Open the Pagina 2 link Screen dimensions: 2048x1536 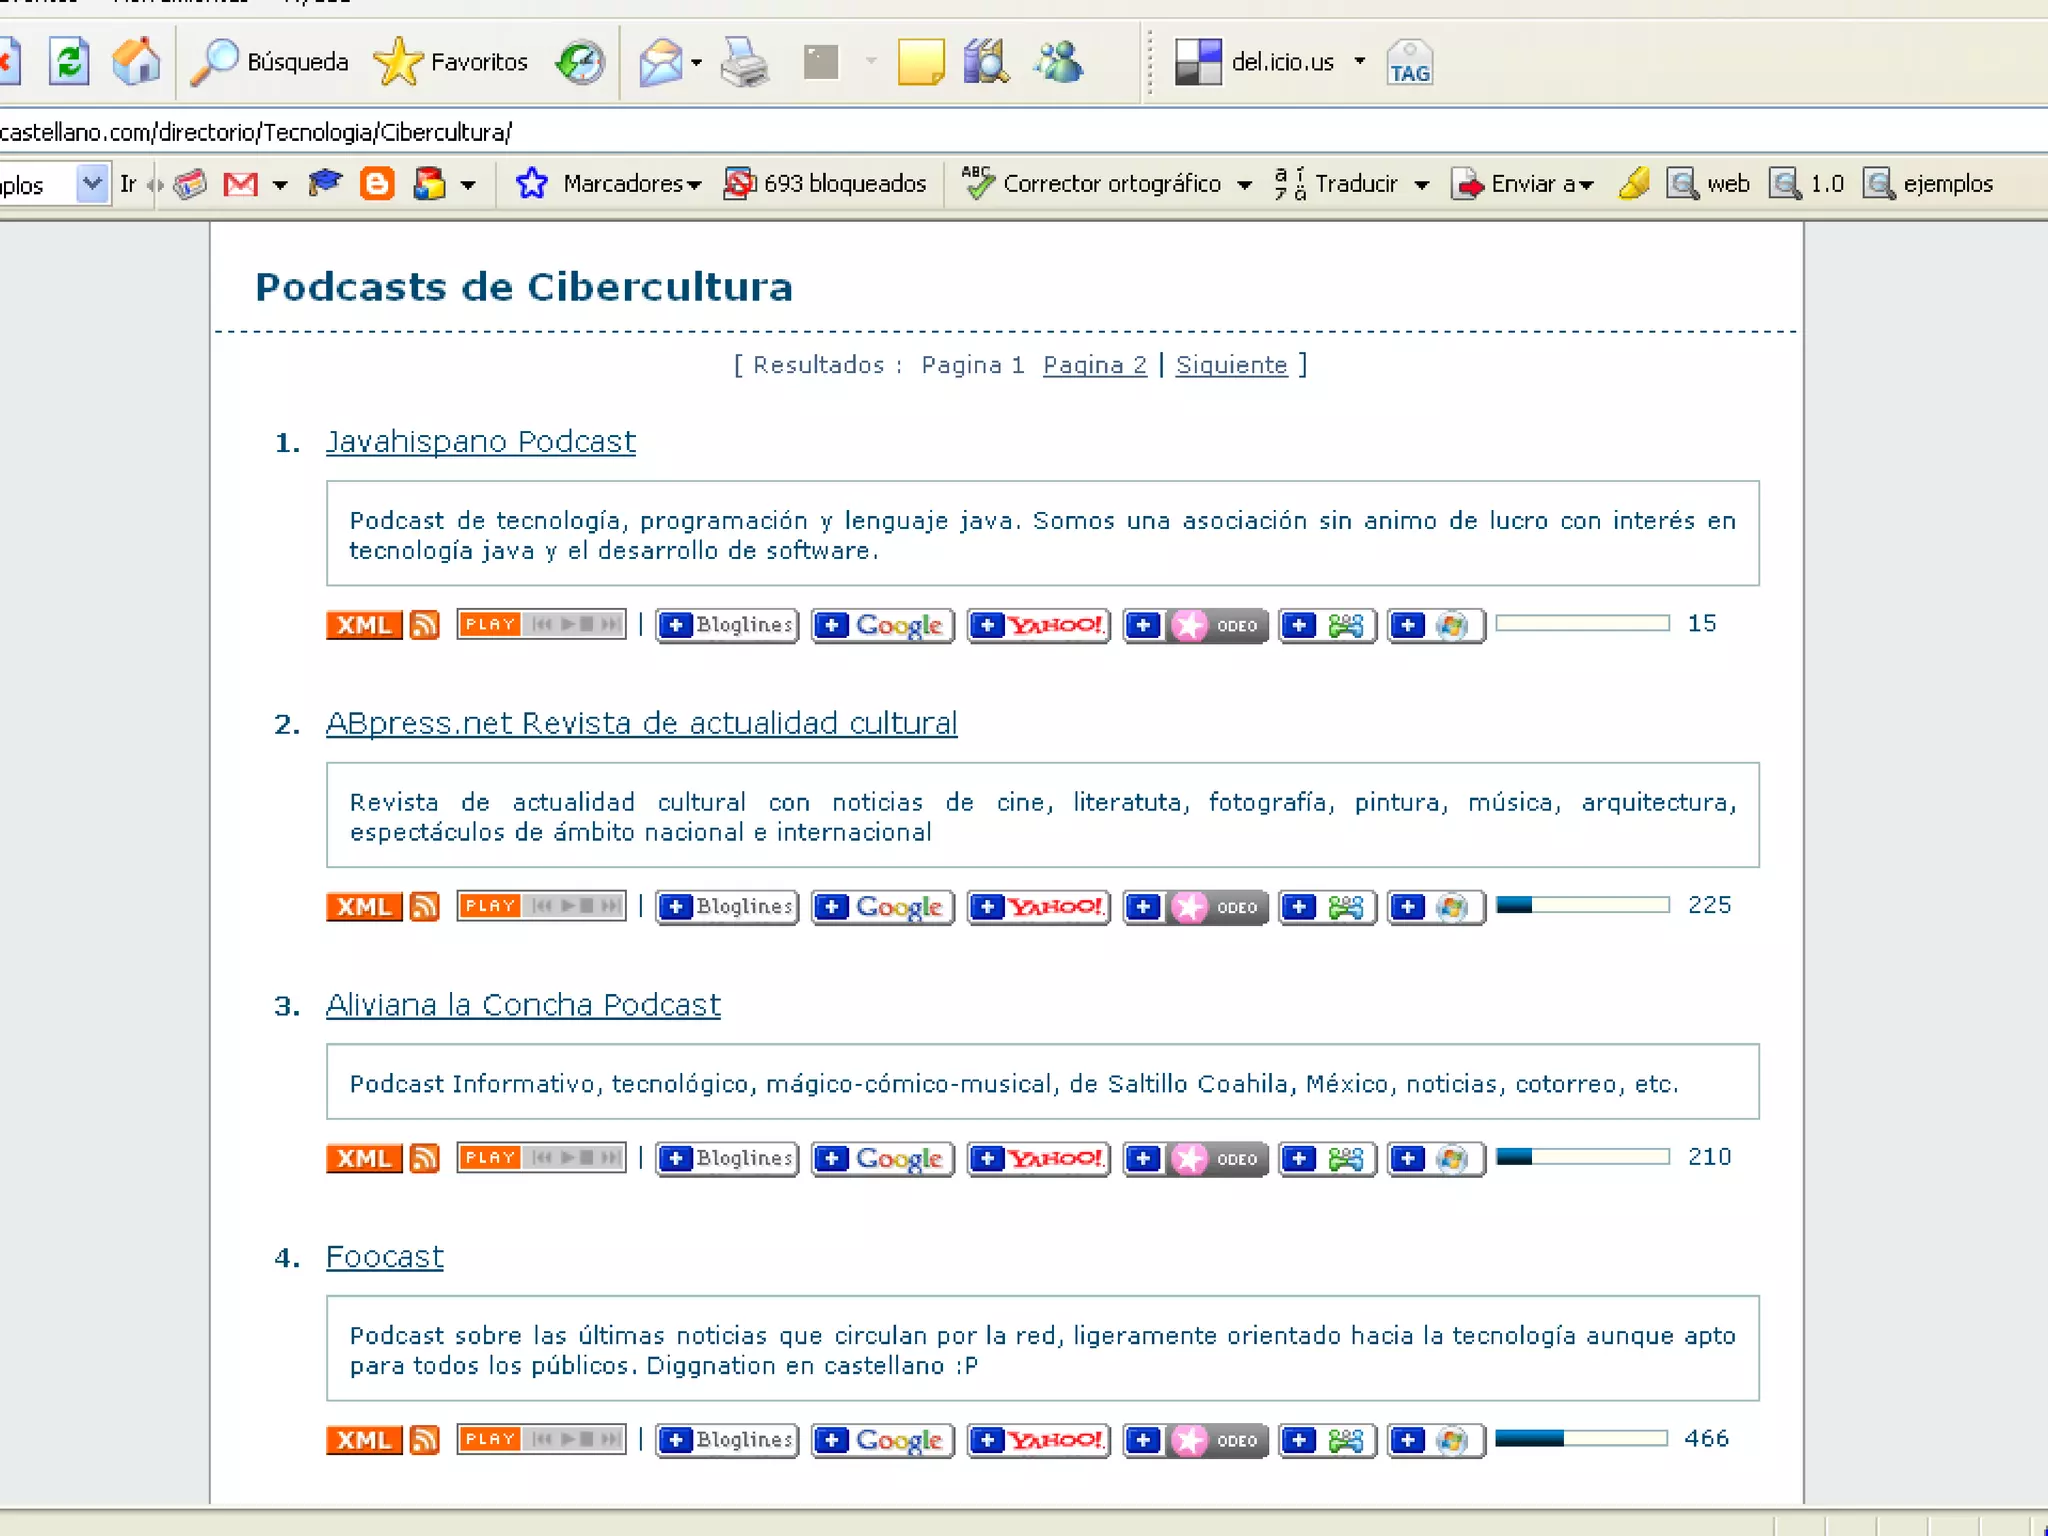tap(1094, 365)
